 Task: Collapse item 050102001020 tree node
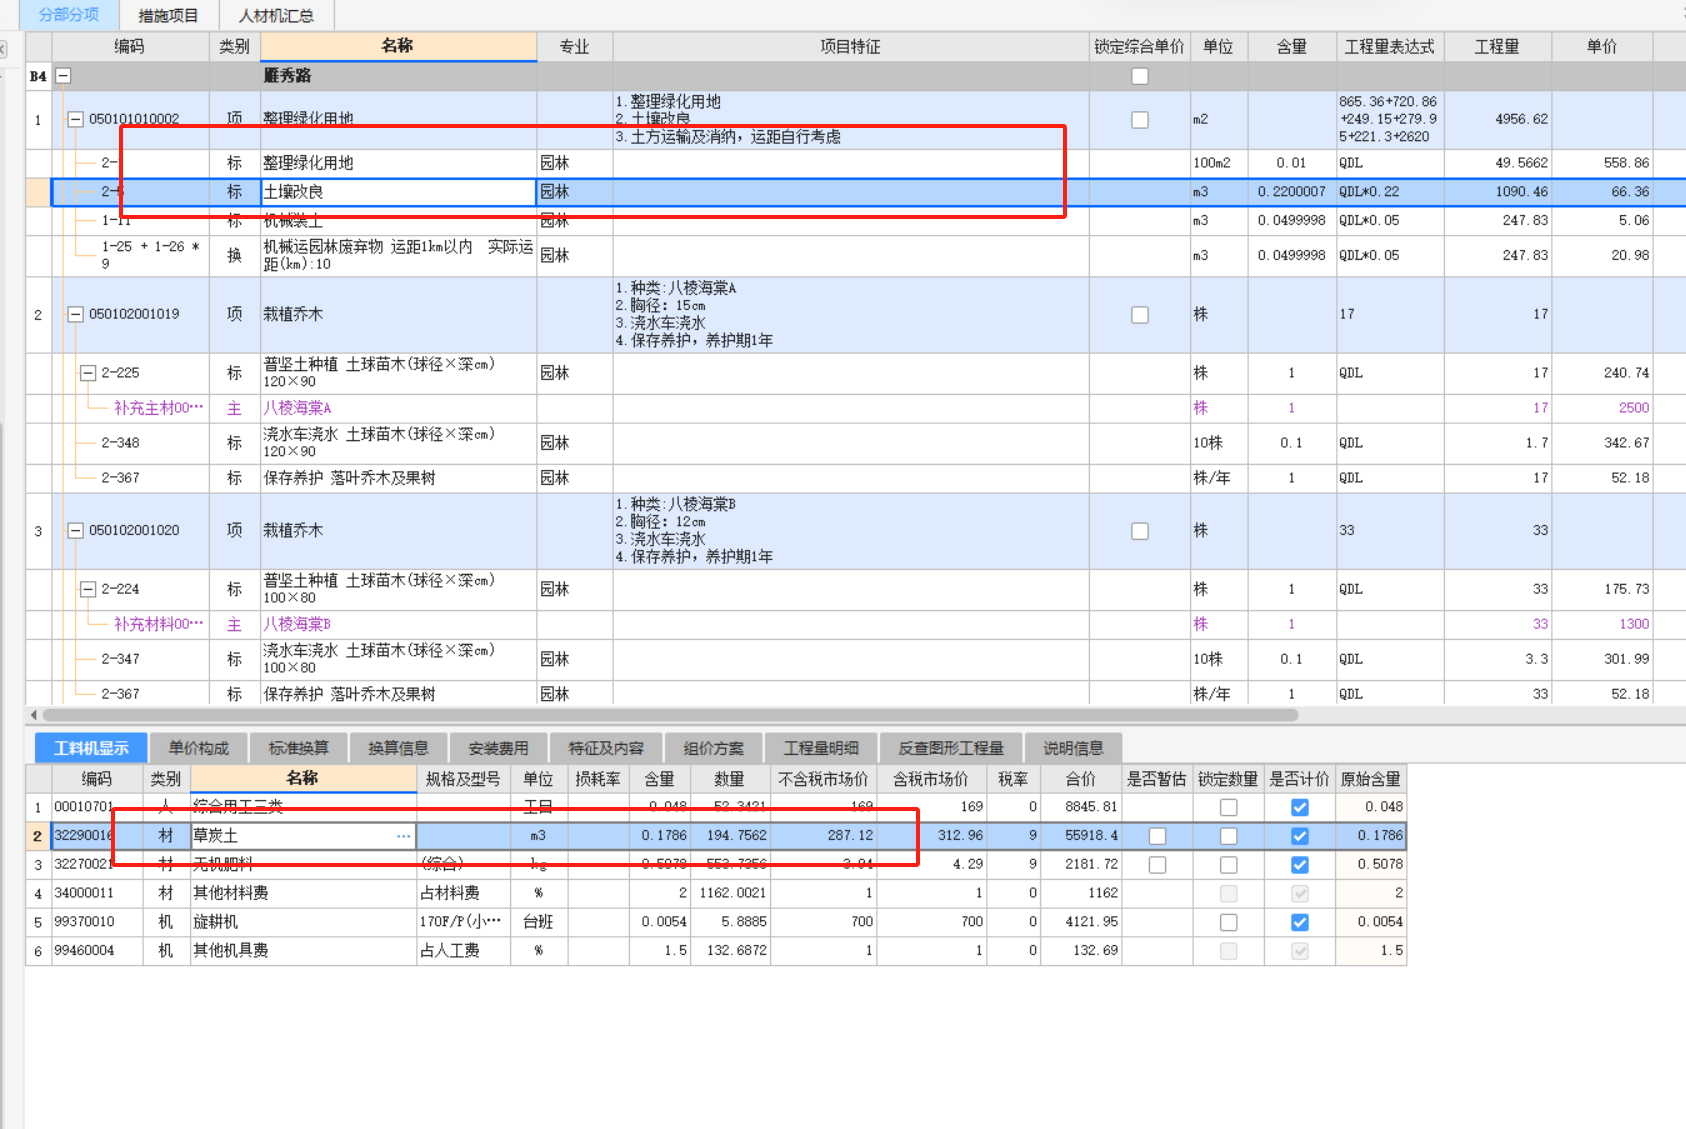75,531
